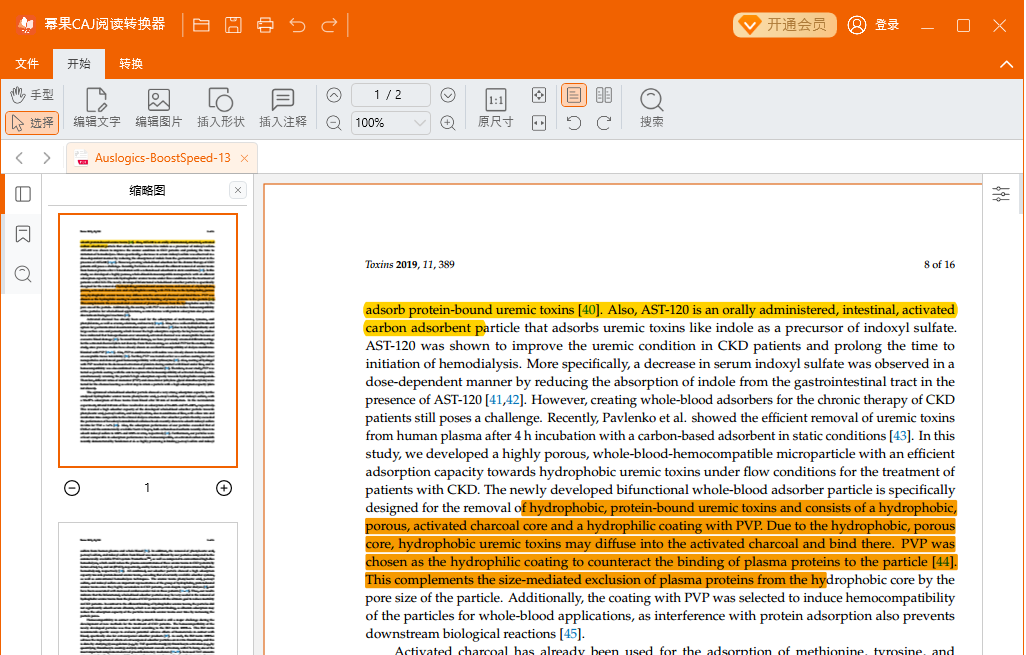
Task: Open the 文件 (File) menu
Action: click(x=27, y=64)
